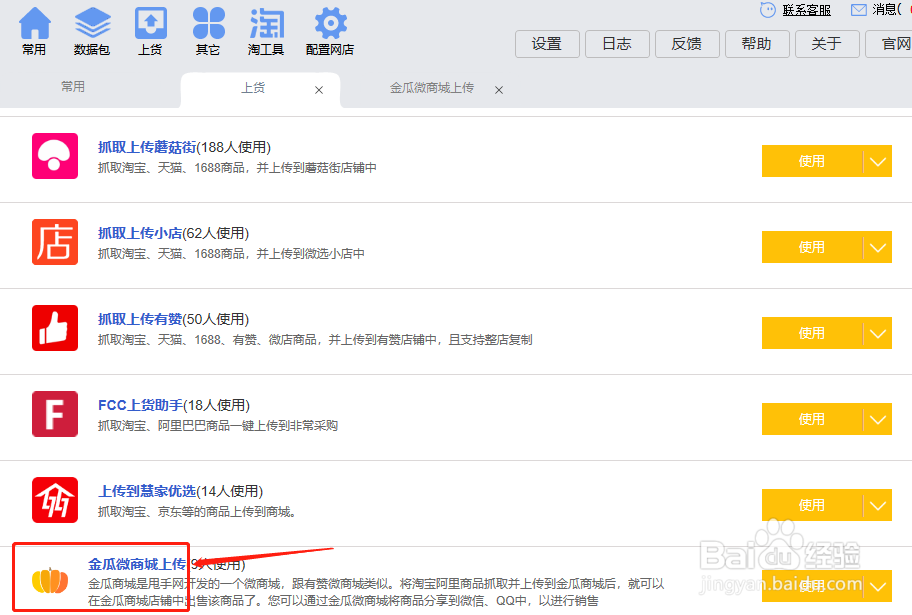912x615 pixels.
Task: Click 使用 for FCC上货助手
Action: [811, 420]
